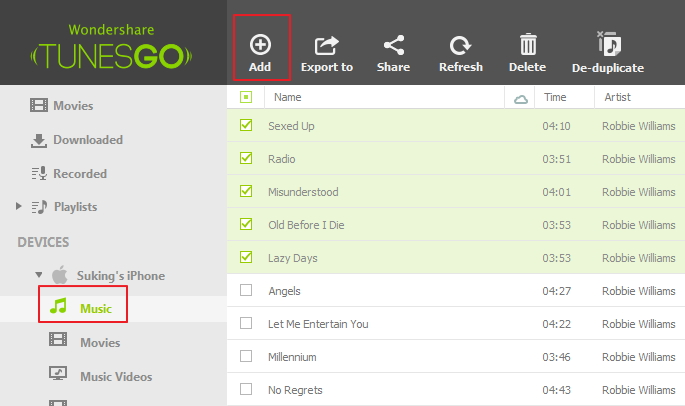Sort list by Artist column header

(616, 97)
